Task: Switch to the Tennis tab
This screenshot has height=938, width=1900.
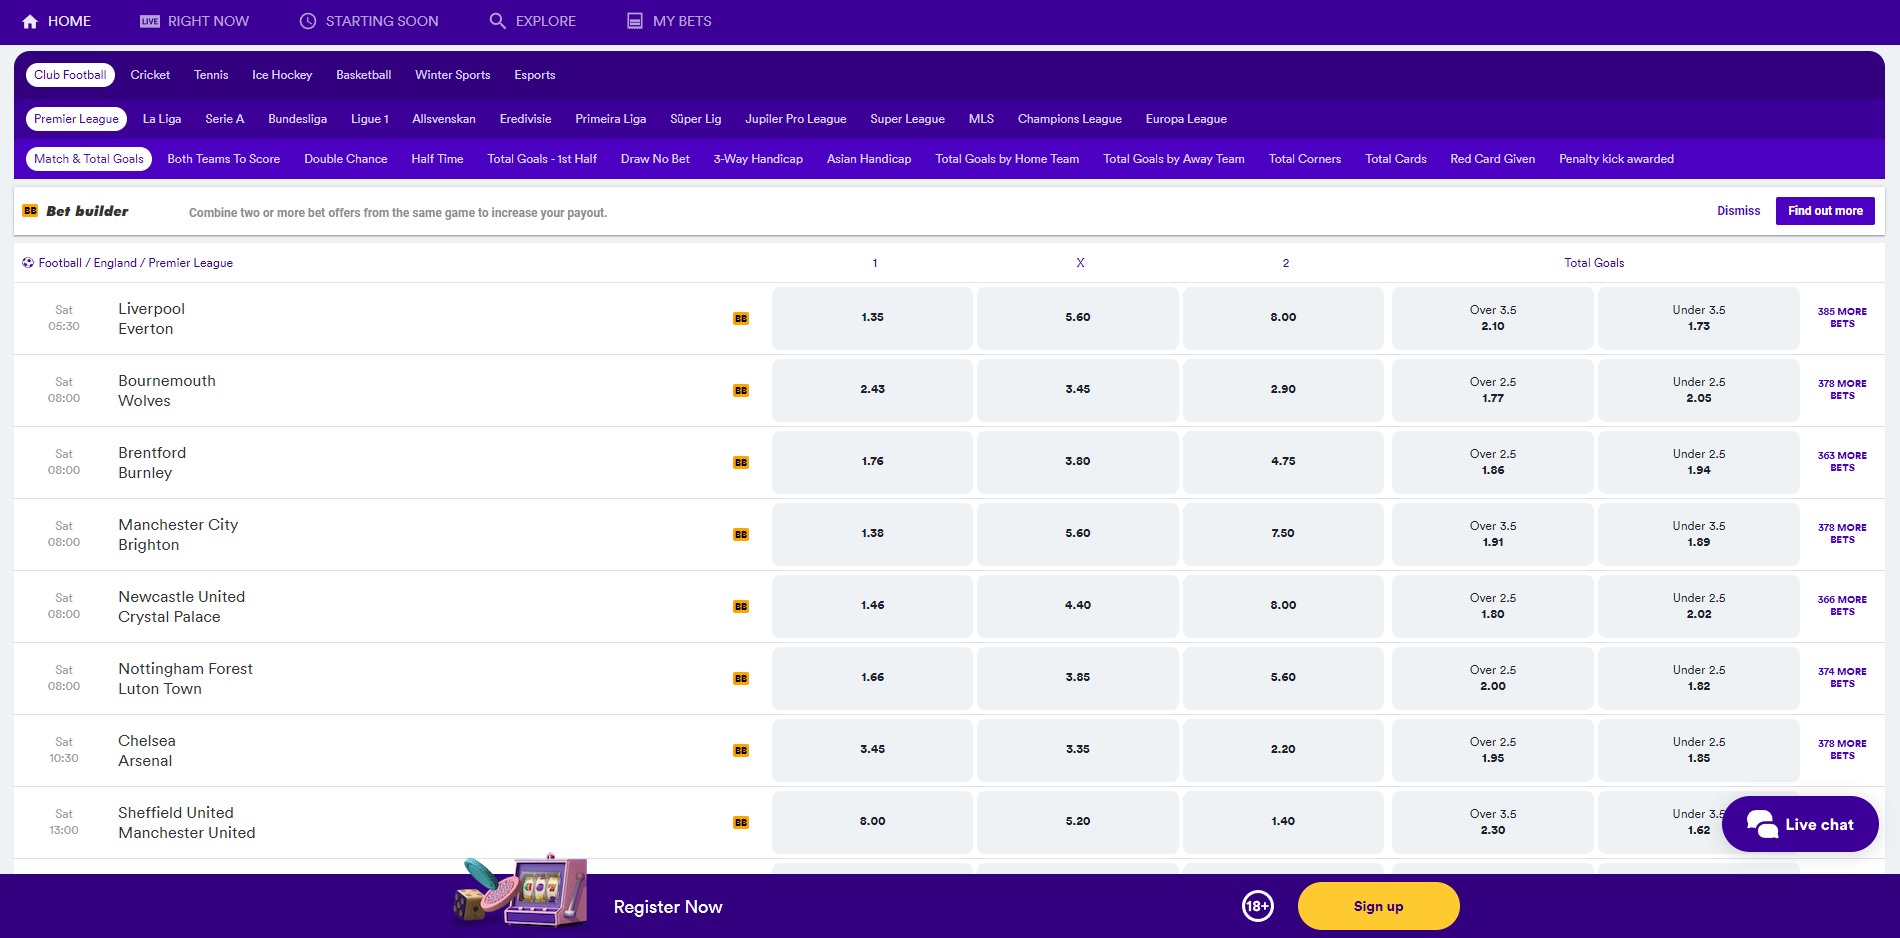Action: tap(211, 75)
